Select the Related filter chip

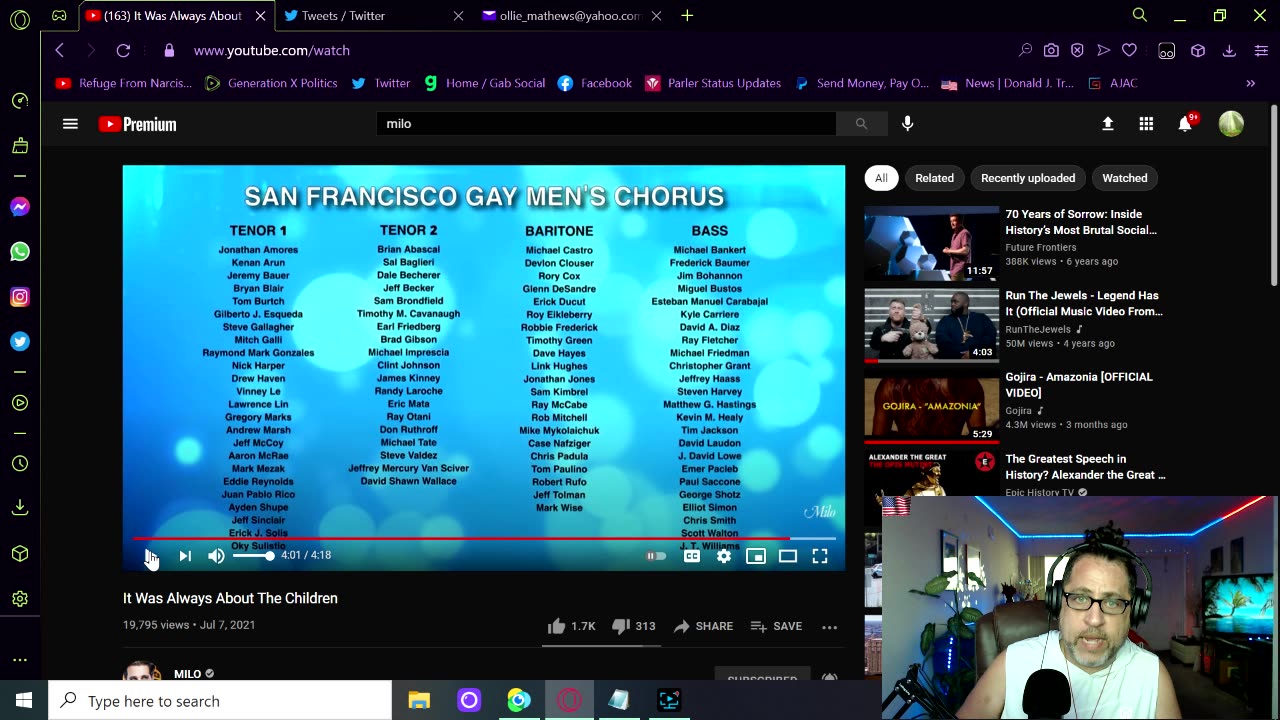(934, 178)
